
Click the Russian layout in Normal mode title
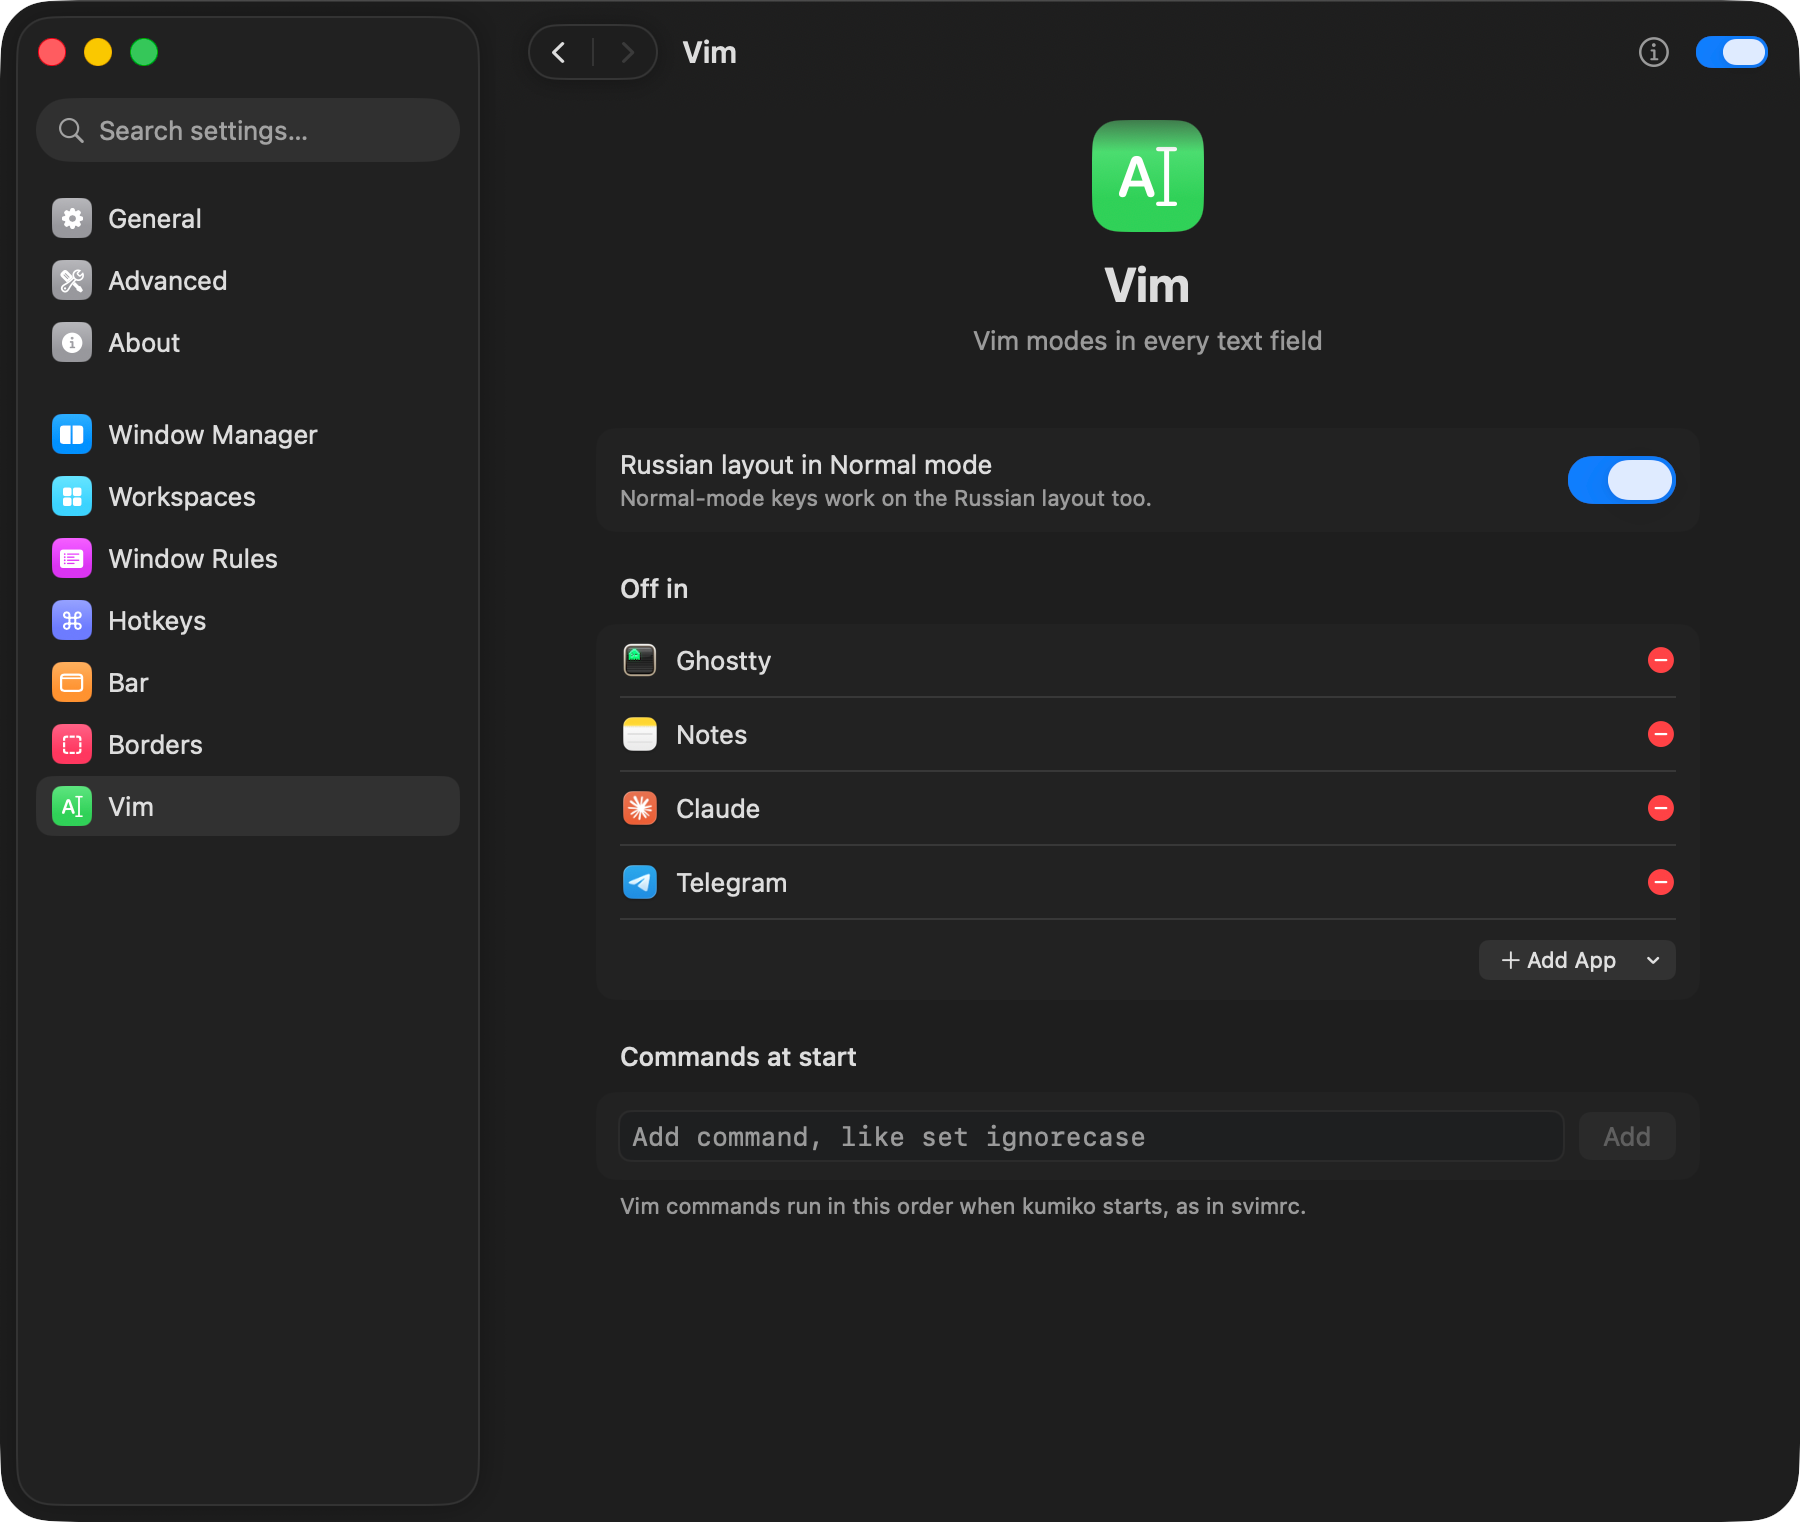tap(806, 465)
